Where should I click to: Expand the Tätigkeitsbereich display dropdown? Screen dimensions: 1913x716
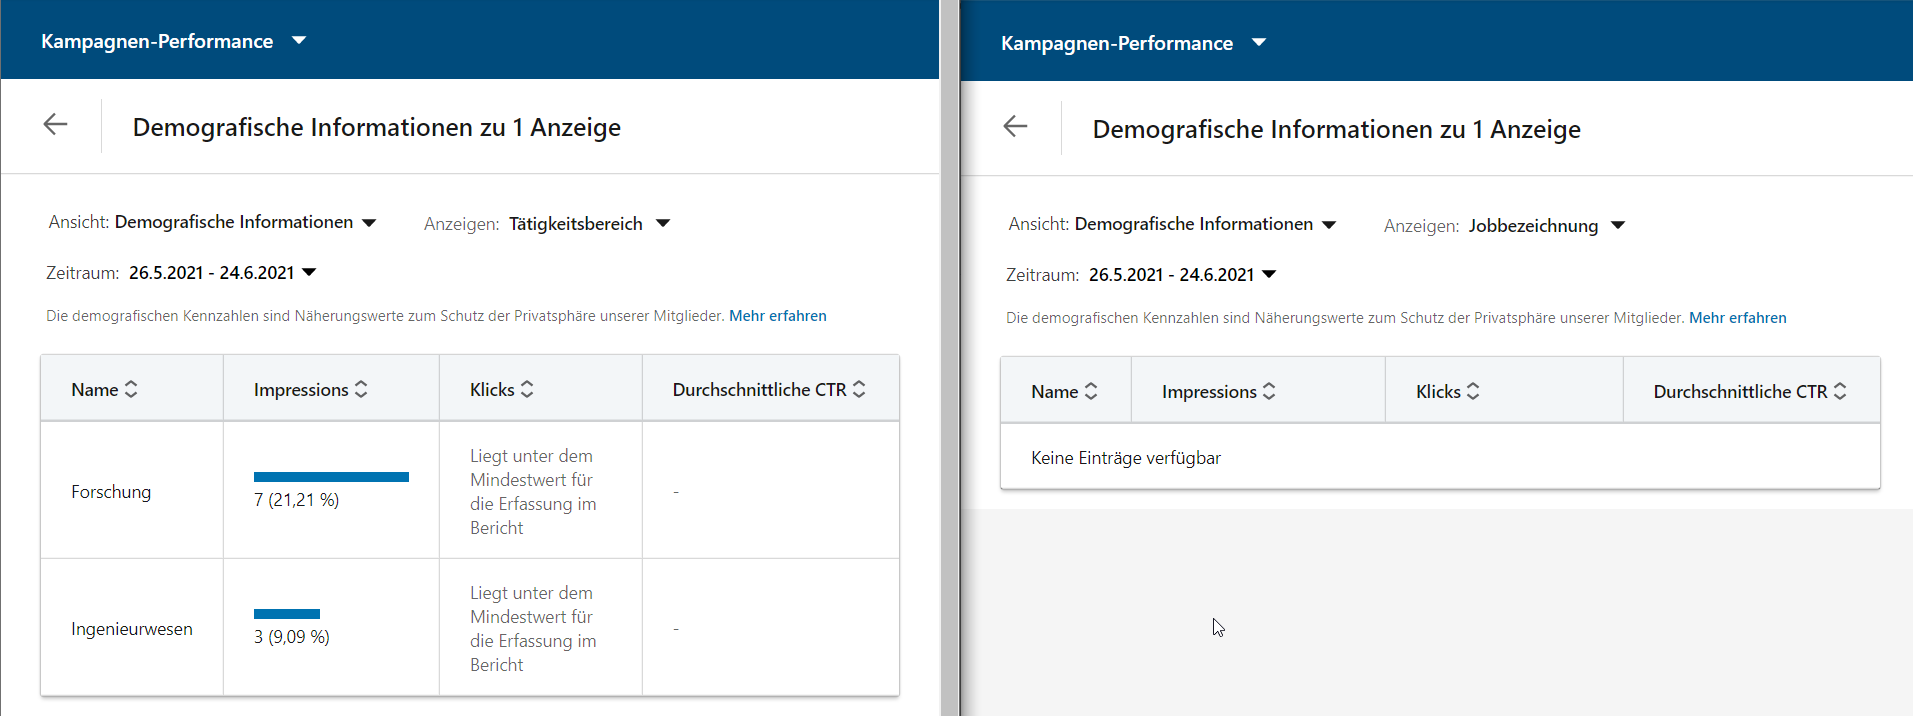tap(588, 224)
